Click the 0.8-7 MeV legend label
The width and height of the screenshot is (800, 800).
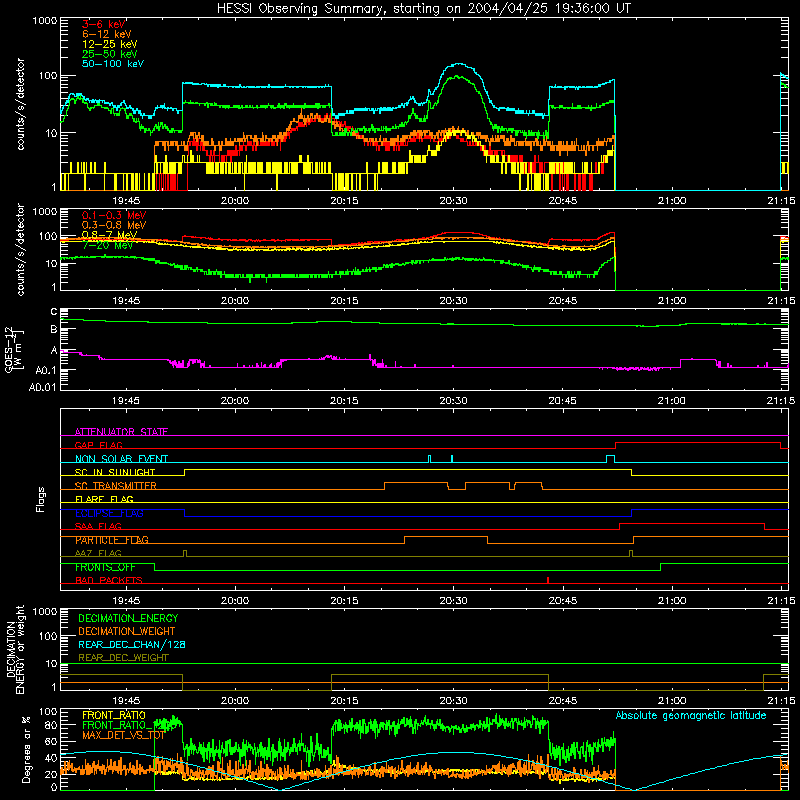coord(109,235)
